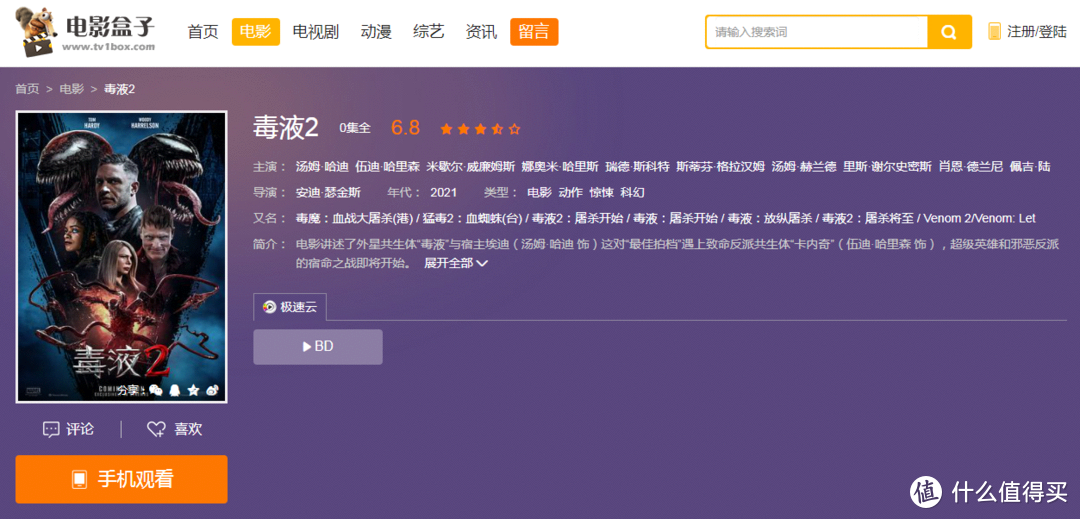Image resolution: width=1080 pixels, height=519 pixels.
Task: Open actor 佩吉·陆 link
Action: (x=1030, y=167)
